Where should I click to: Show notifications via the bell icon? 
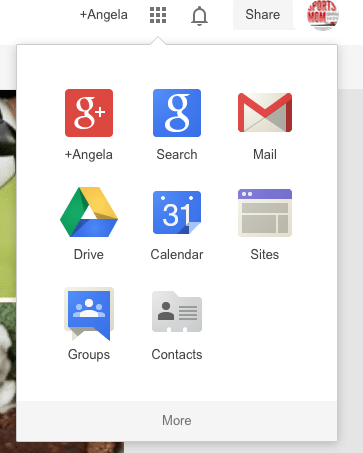pyautogui.click(x=199, y=16)
